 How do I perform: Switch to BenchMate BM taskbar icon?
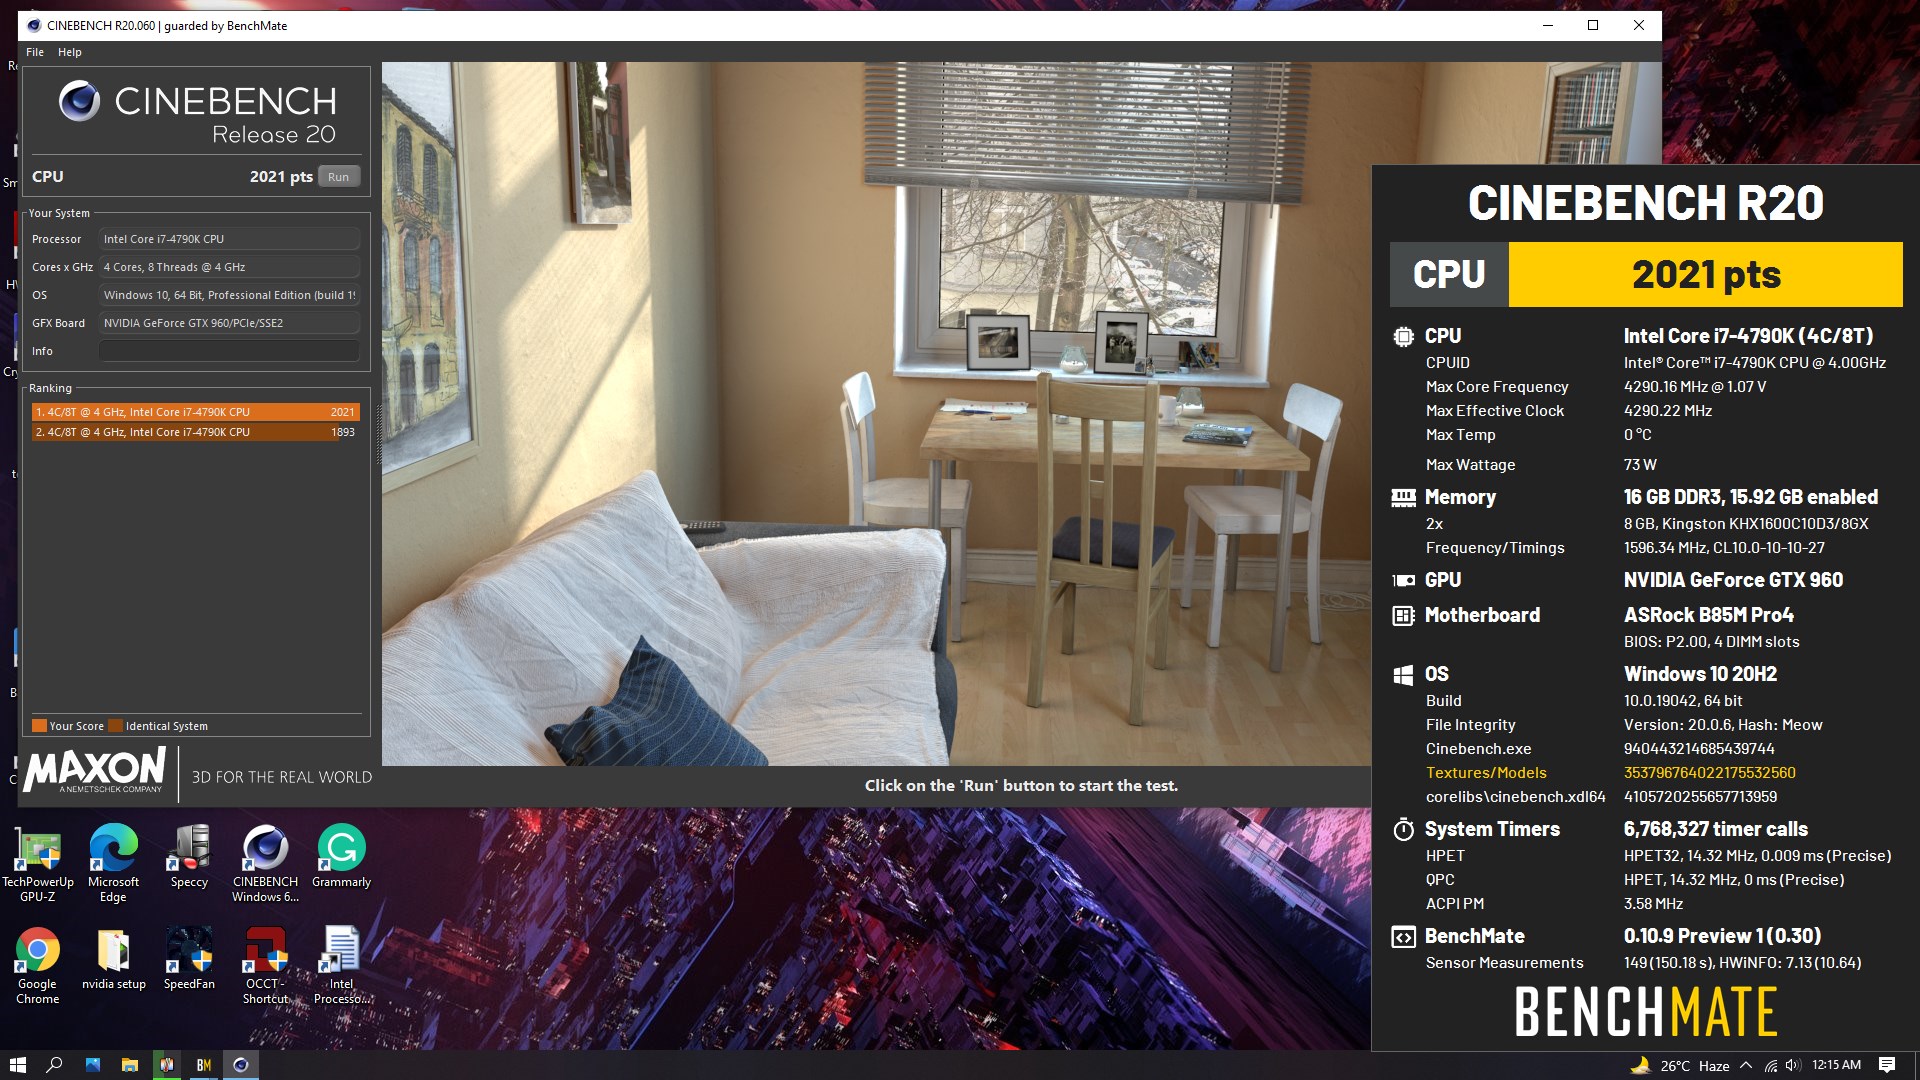[203, 1065]
